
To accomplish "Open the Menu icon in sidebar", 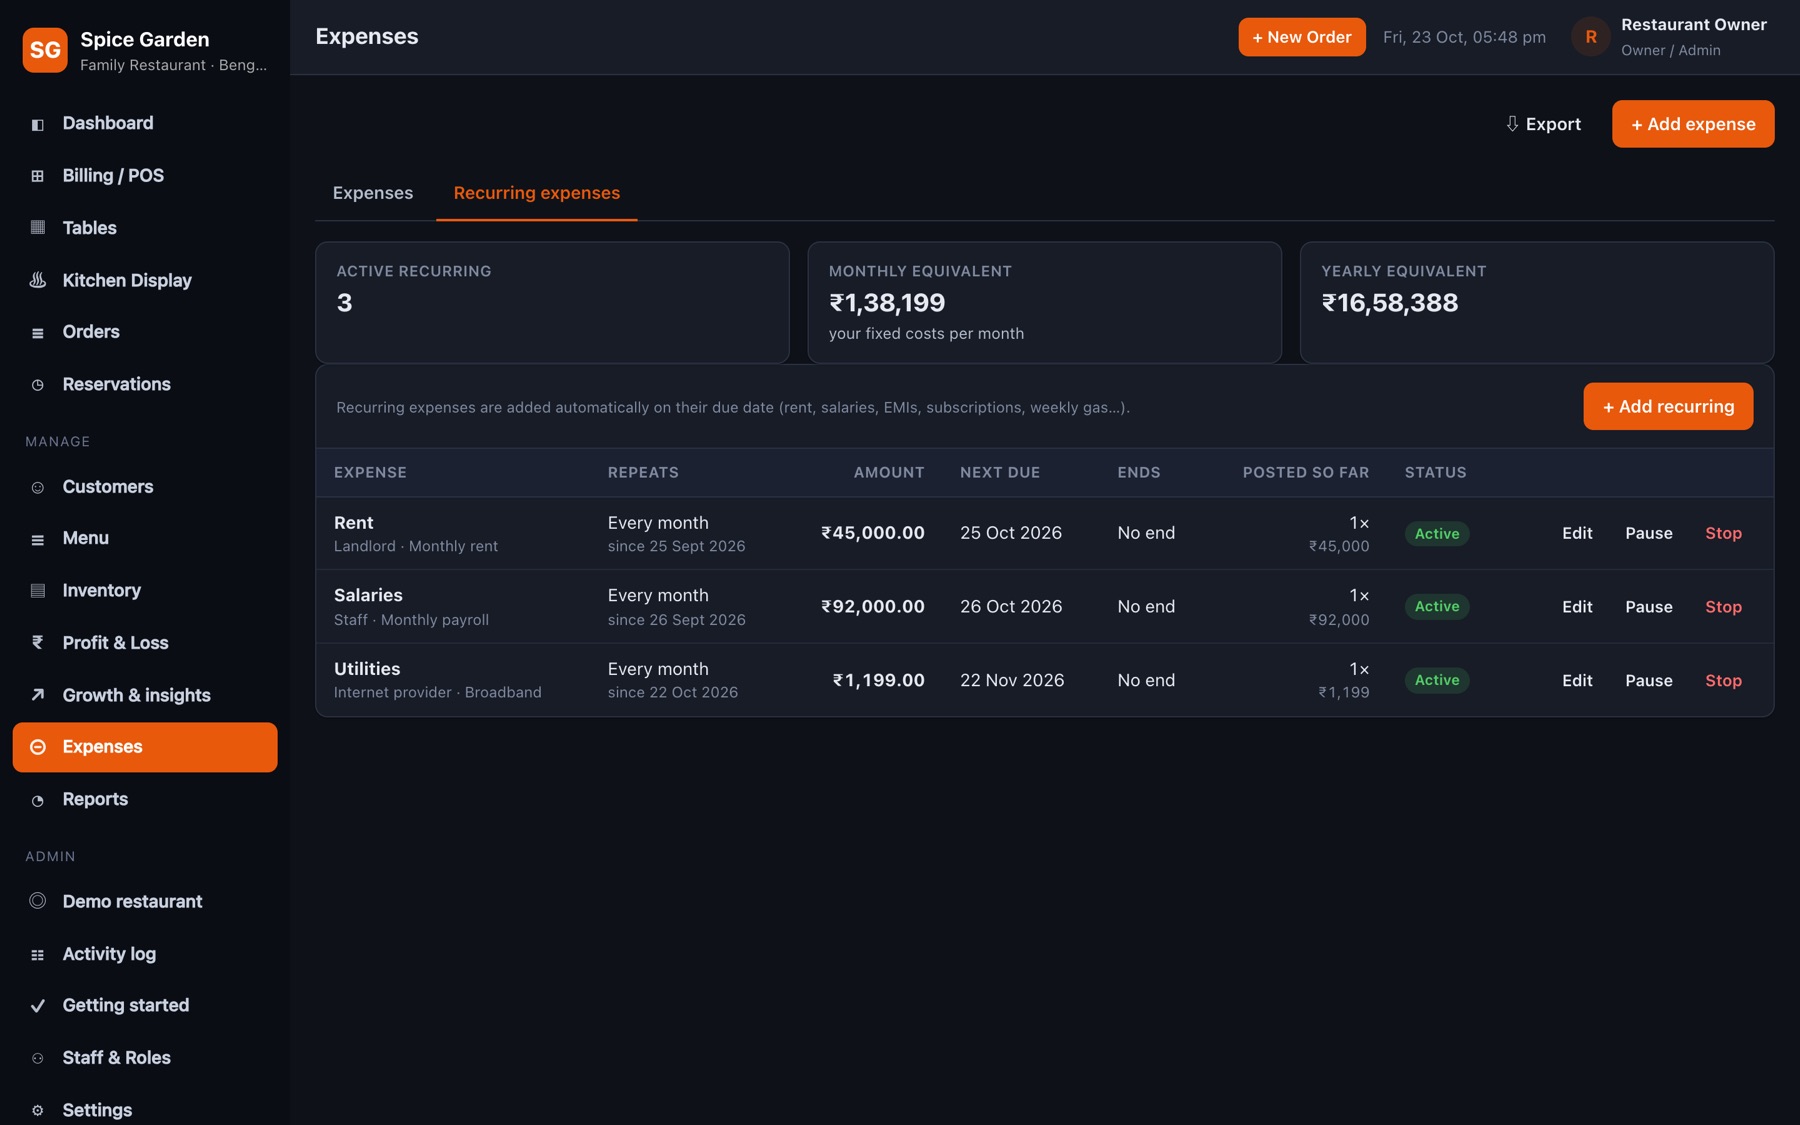I will point(38,539).
